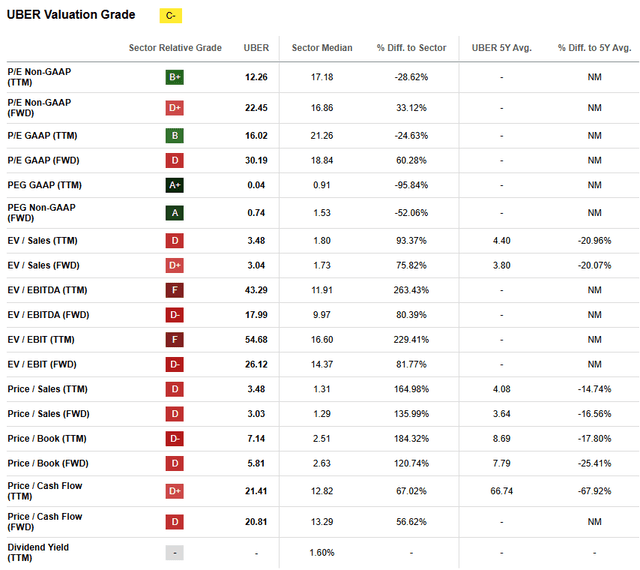This screenshot has height=570, width=640.
Task: Click the D grade badge for Price / Book (FWD)
Action: pos(175,463)
